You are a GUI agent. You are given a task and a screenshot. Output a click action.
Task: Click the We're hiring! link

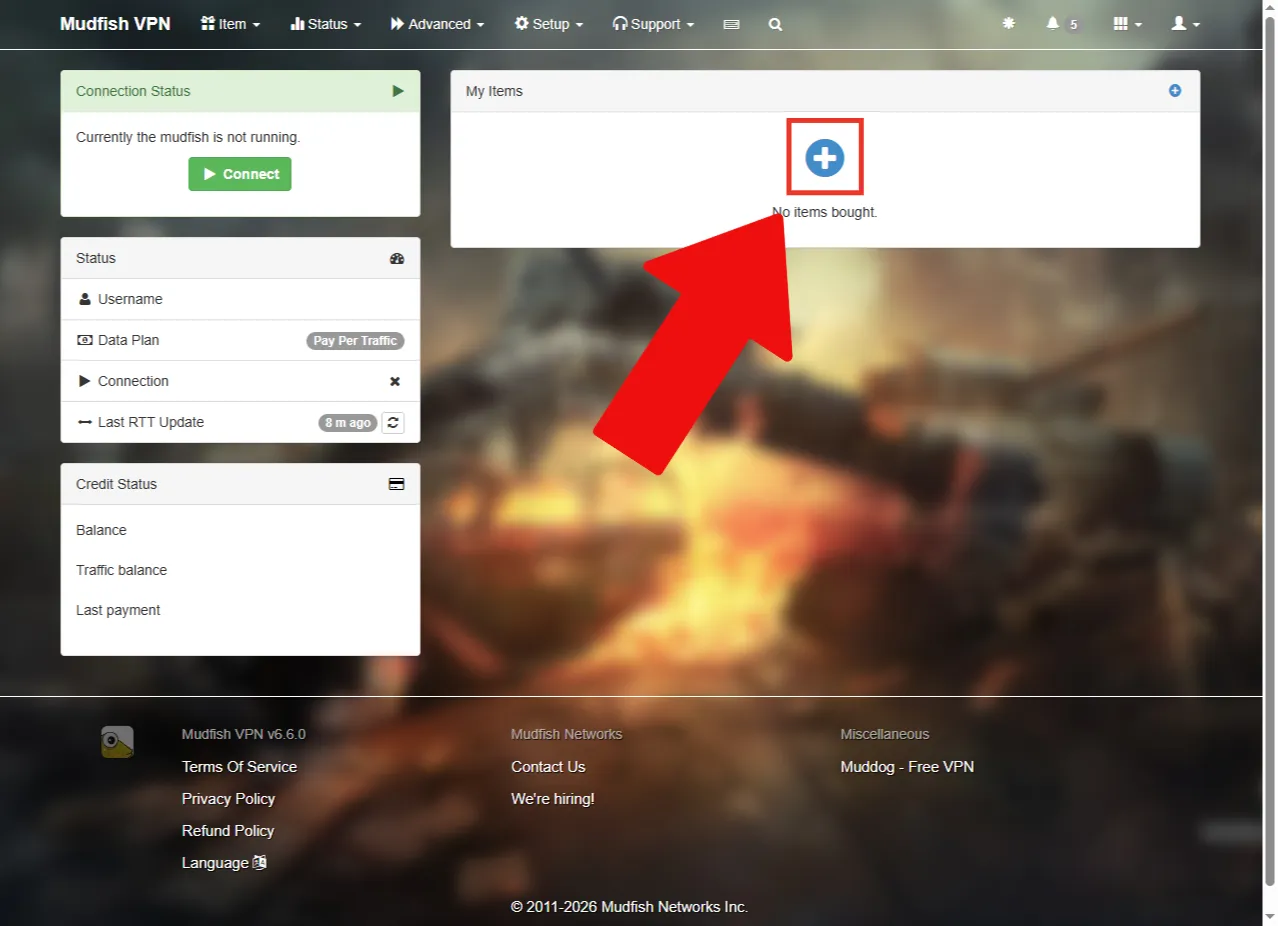click(x=553, y=799)
